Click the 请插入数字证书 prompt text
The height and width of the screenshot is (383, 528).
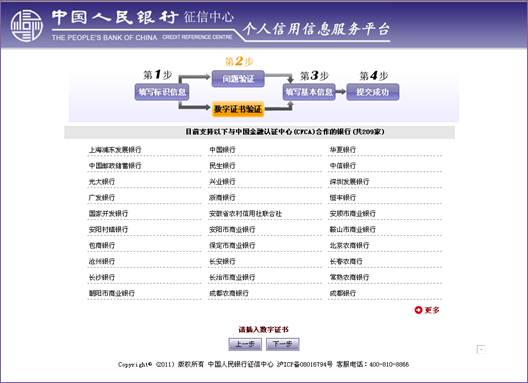pyautogui.click(x=263, y=329)
